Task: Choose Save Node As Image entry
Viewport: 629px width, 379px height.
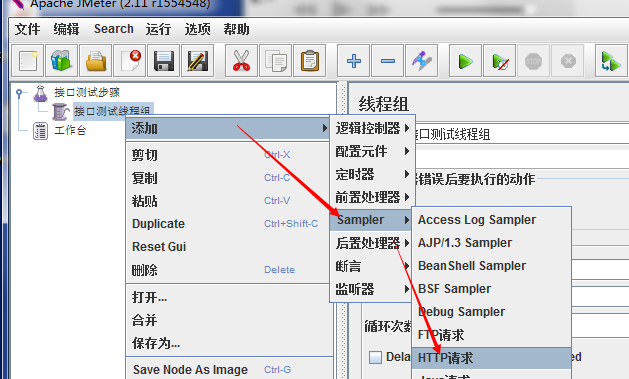Action: pos(228,369)
